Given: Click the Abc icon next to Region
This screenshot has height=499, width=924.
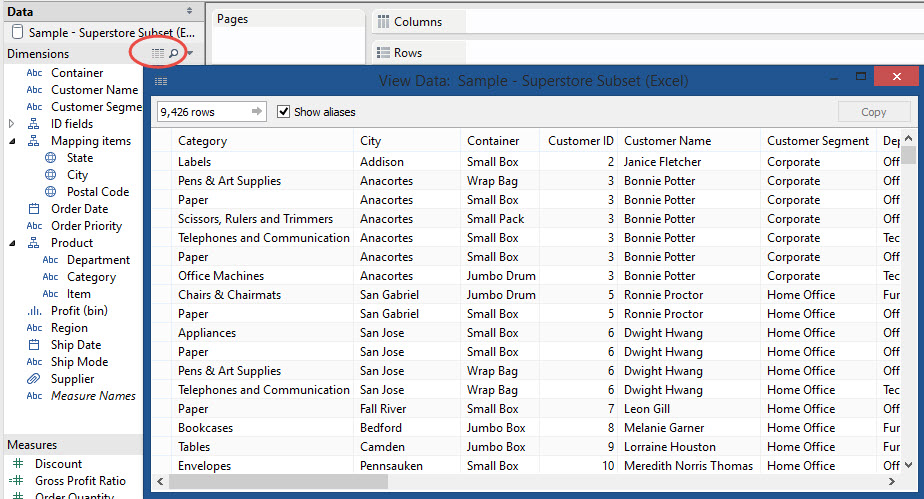Looking at the screenshot, I should (x=34, y=328).
